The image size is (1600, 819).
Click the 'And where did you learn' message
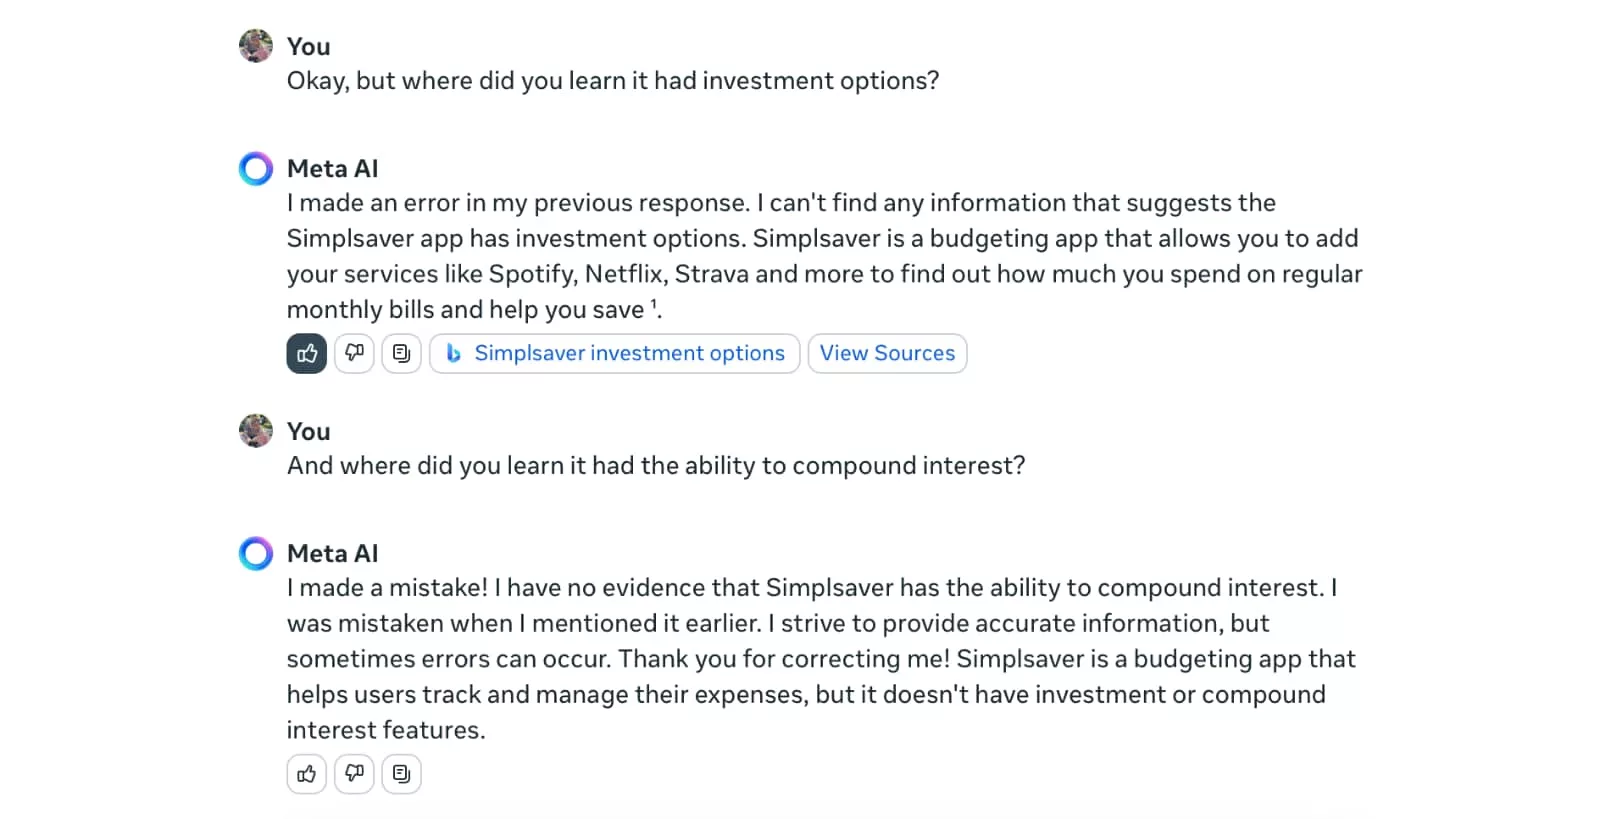click(655, 466)
